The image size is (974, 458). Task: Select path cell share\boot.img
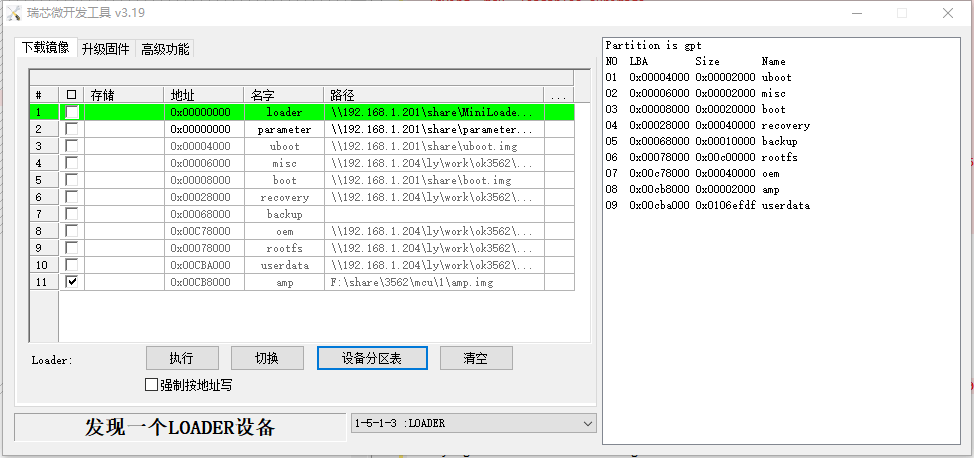pos(434,180)
